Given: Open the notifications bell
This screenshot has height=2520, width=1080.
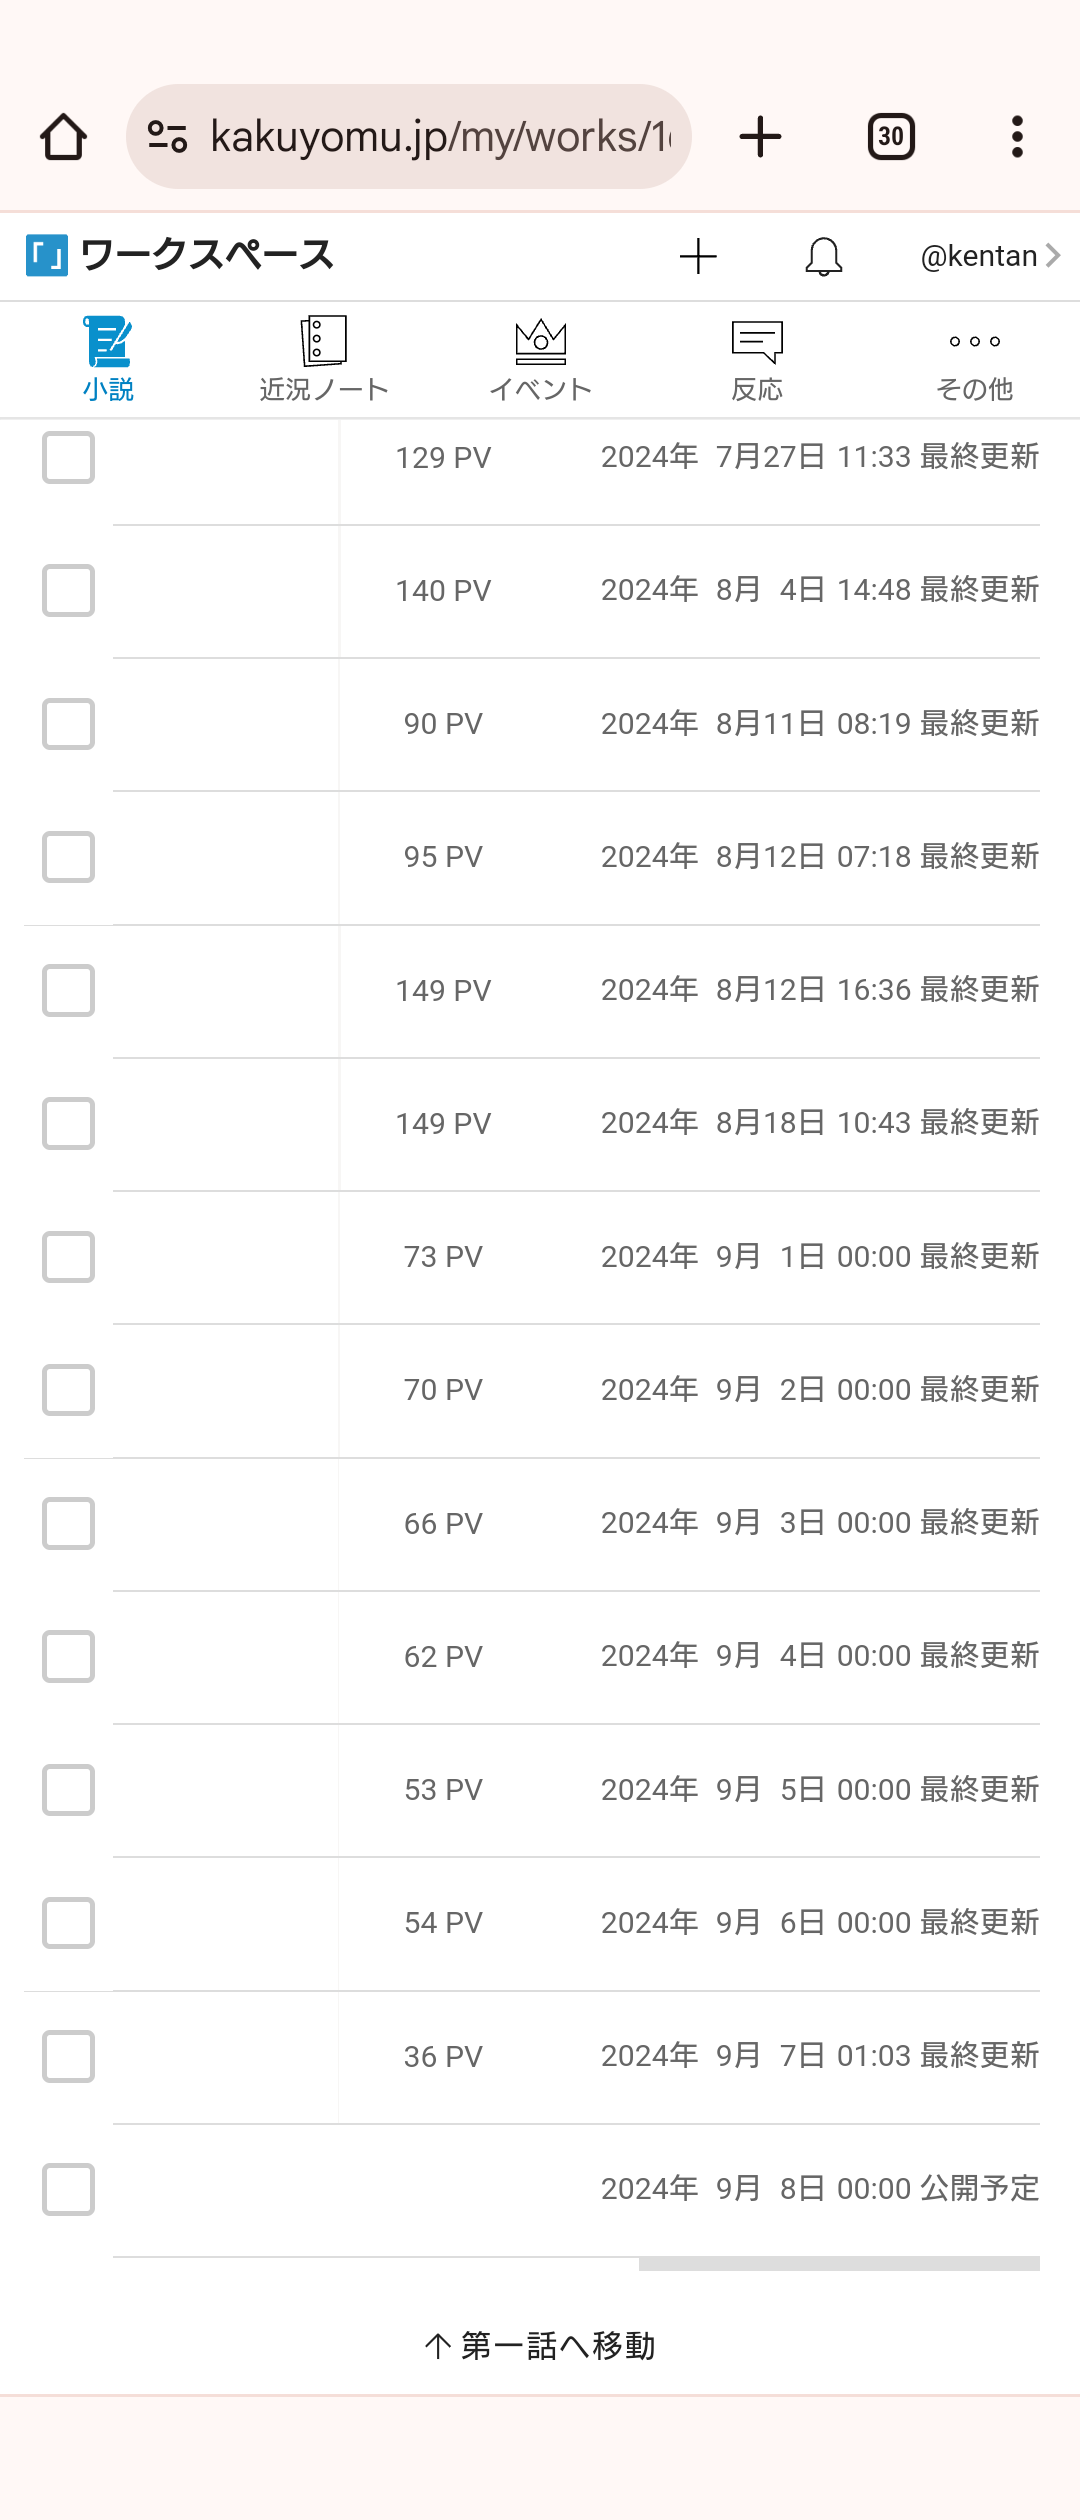Looking at the screenshot, I should tap(824, 257).
